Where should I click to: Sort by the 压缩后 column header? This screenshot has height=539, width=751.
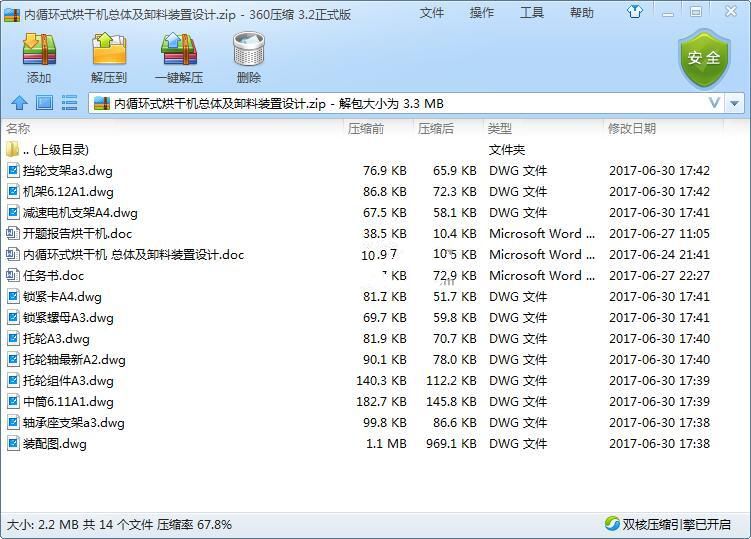coord(436,128)
